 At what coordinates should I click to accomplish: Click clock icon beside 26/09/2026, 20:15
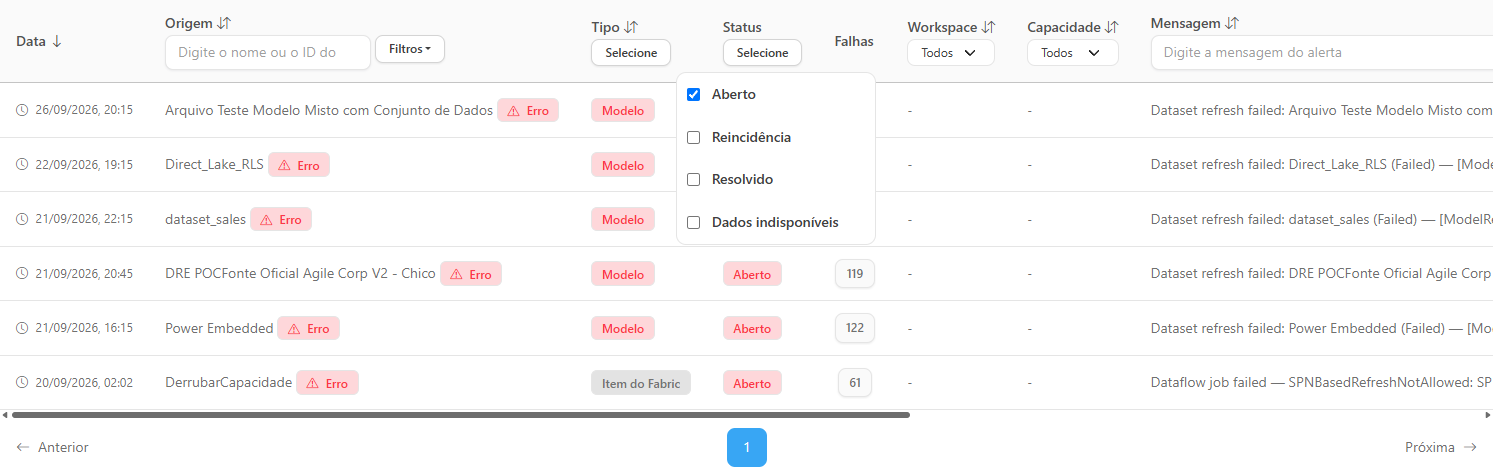22,110
